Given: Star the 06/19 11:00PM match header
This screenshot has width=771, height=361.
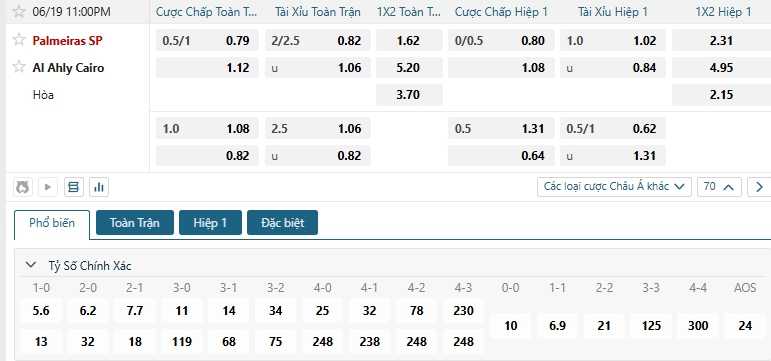Looking at the screenshot, I should (x=19, y=11).
